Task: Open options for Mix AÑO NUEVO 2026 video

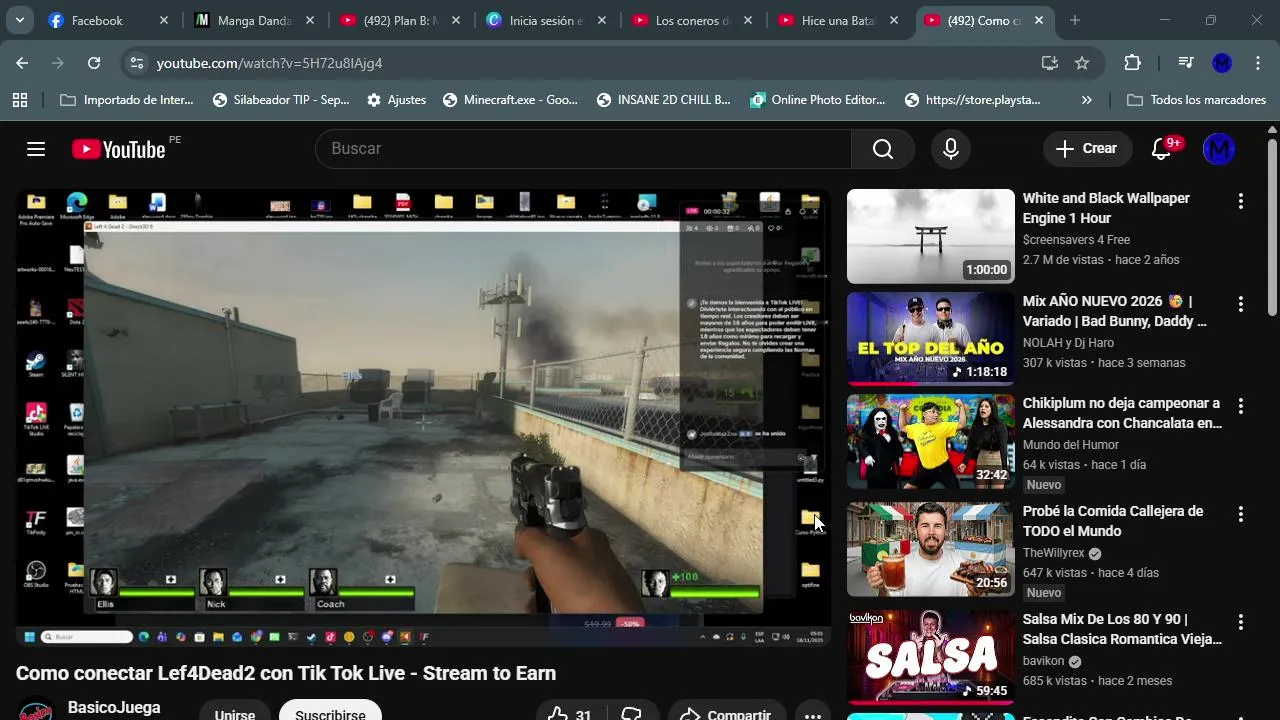Action: [x=1241, y=304]
